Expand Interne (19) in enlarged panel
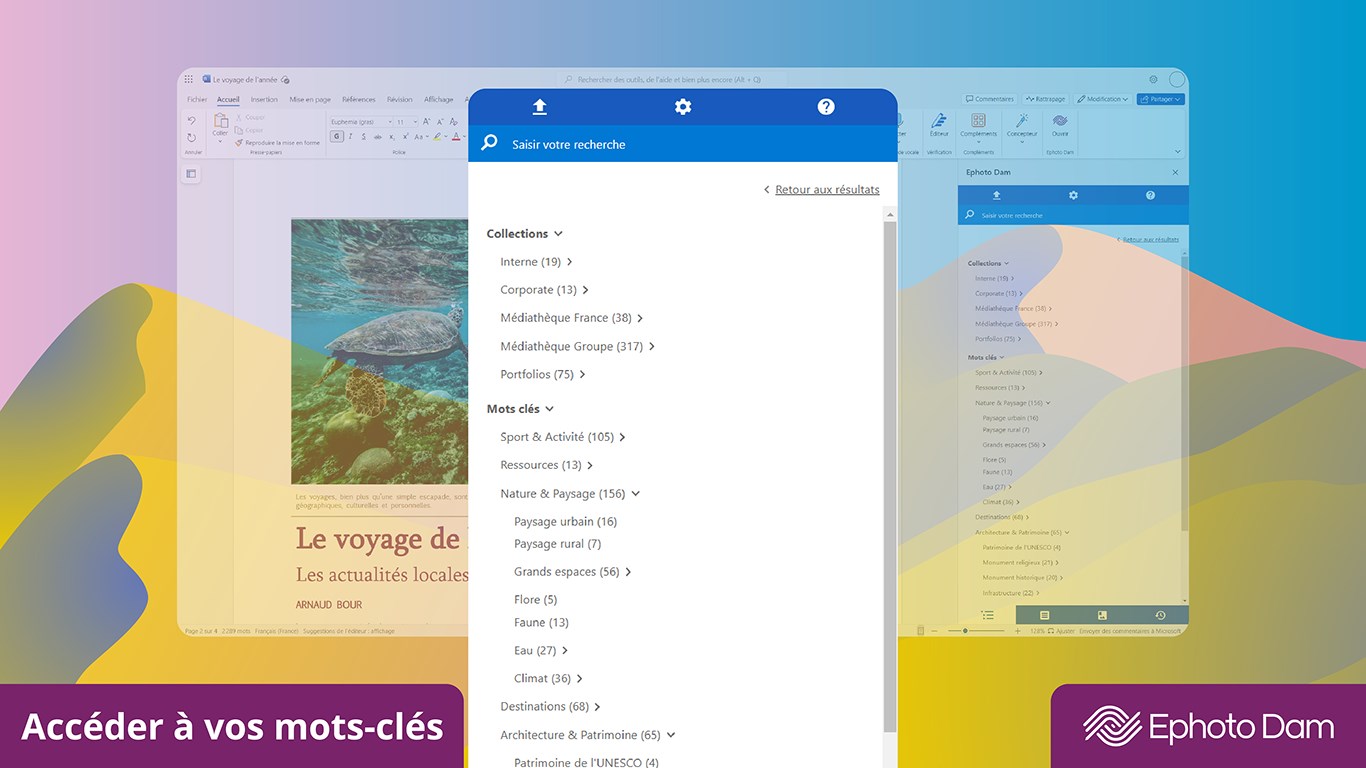The width and height of the screenshot is (1366, 768). [x=569, y=262]
